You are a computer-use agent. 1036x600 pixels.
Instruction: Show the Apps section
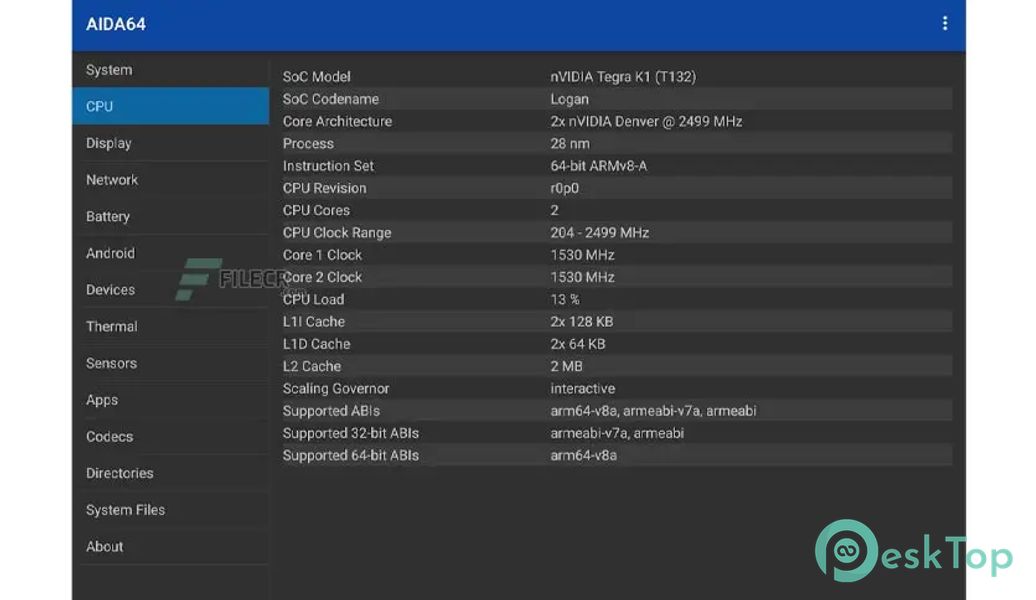coord(170,400)
